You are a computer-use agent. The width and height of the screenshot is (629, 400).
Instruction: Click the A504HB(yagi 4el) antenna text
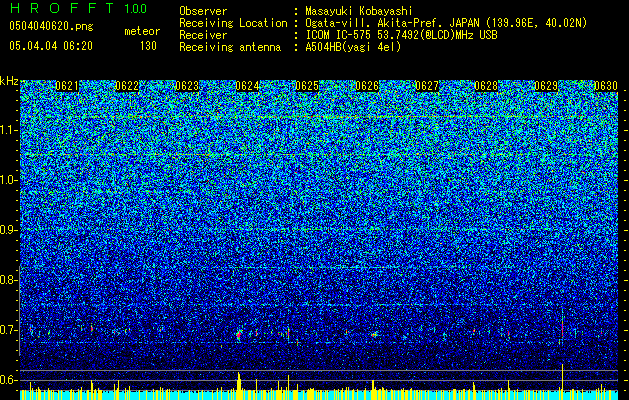(353, 47)
